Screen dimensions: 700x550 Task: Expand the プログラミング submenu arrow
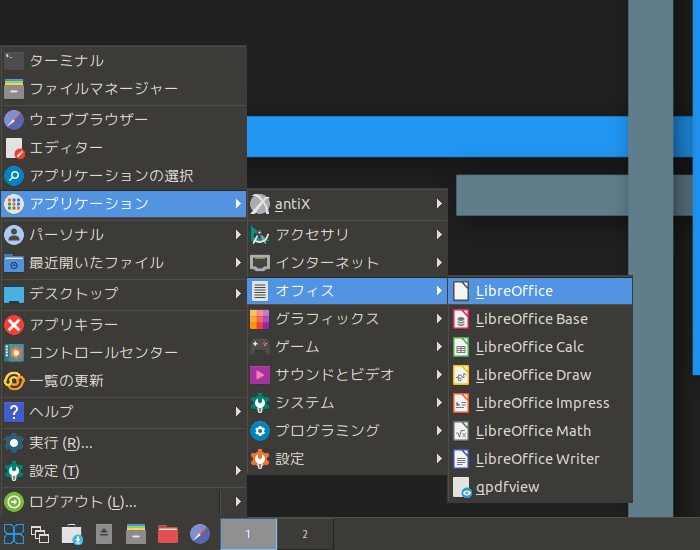439,431
